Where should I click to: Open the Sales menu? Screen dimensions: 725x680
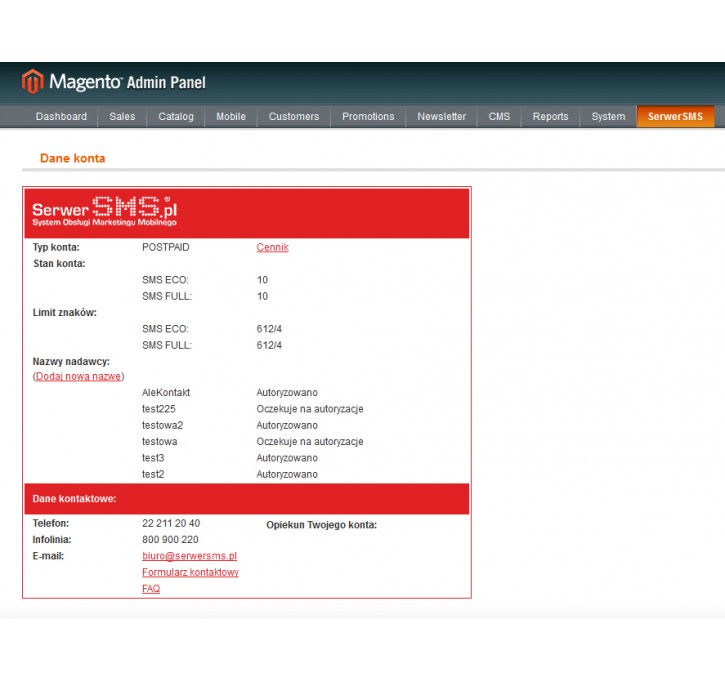tap(123, 116)
